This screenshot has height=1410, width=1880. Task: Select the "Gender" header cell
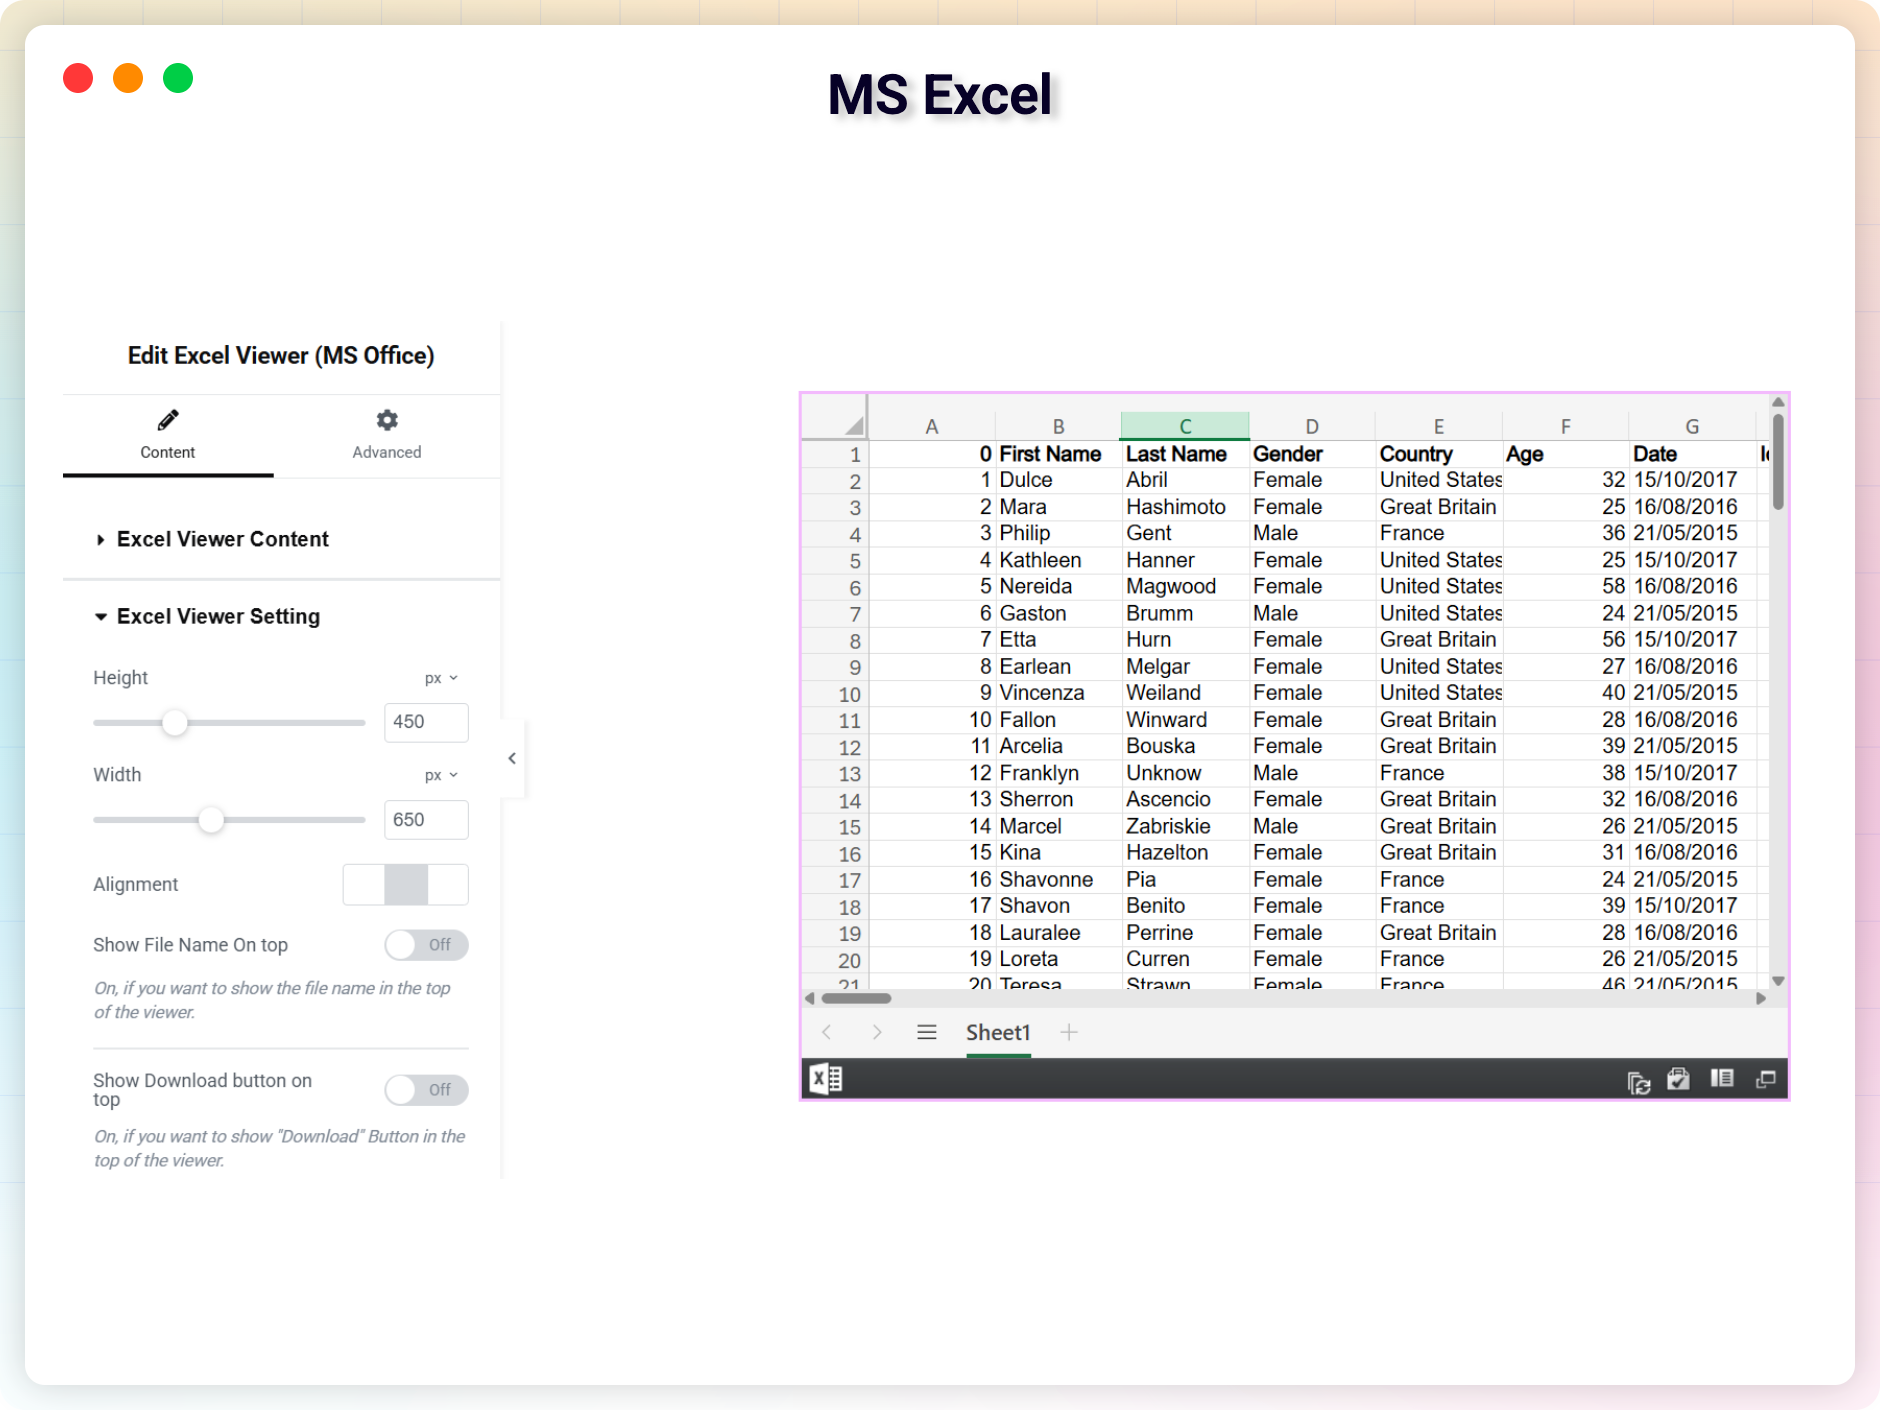coord(1312,454)
